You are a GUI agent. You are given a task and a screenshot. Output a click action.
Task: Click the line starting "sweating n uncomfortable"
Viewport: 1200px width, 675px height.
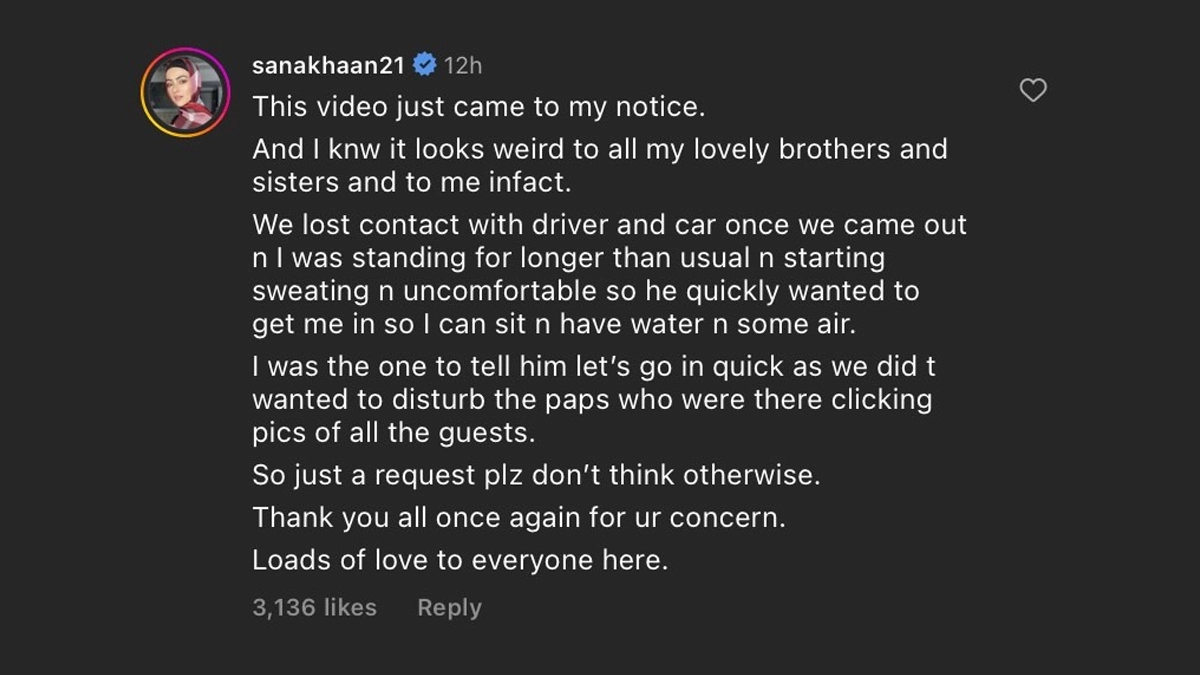(585, 291)
